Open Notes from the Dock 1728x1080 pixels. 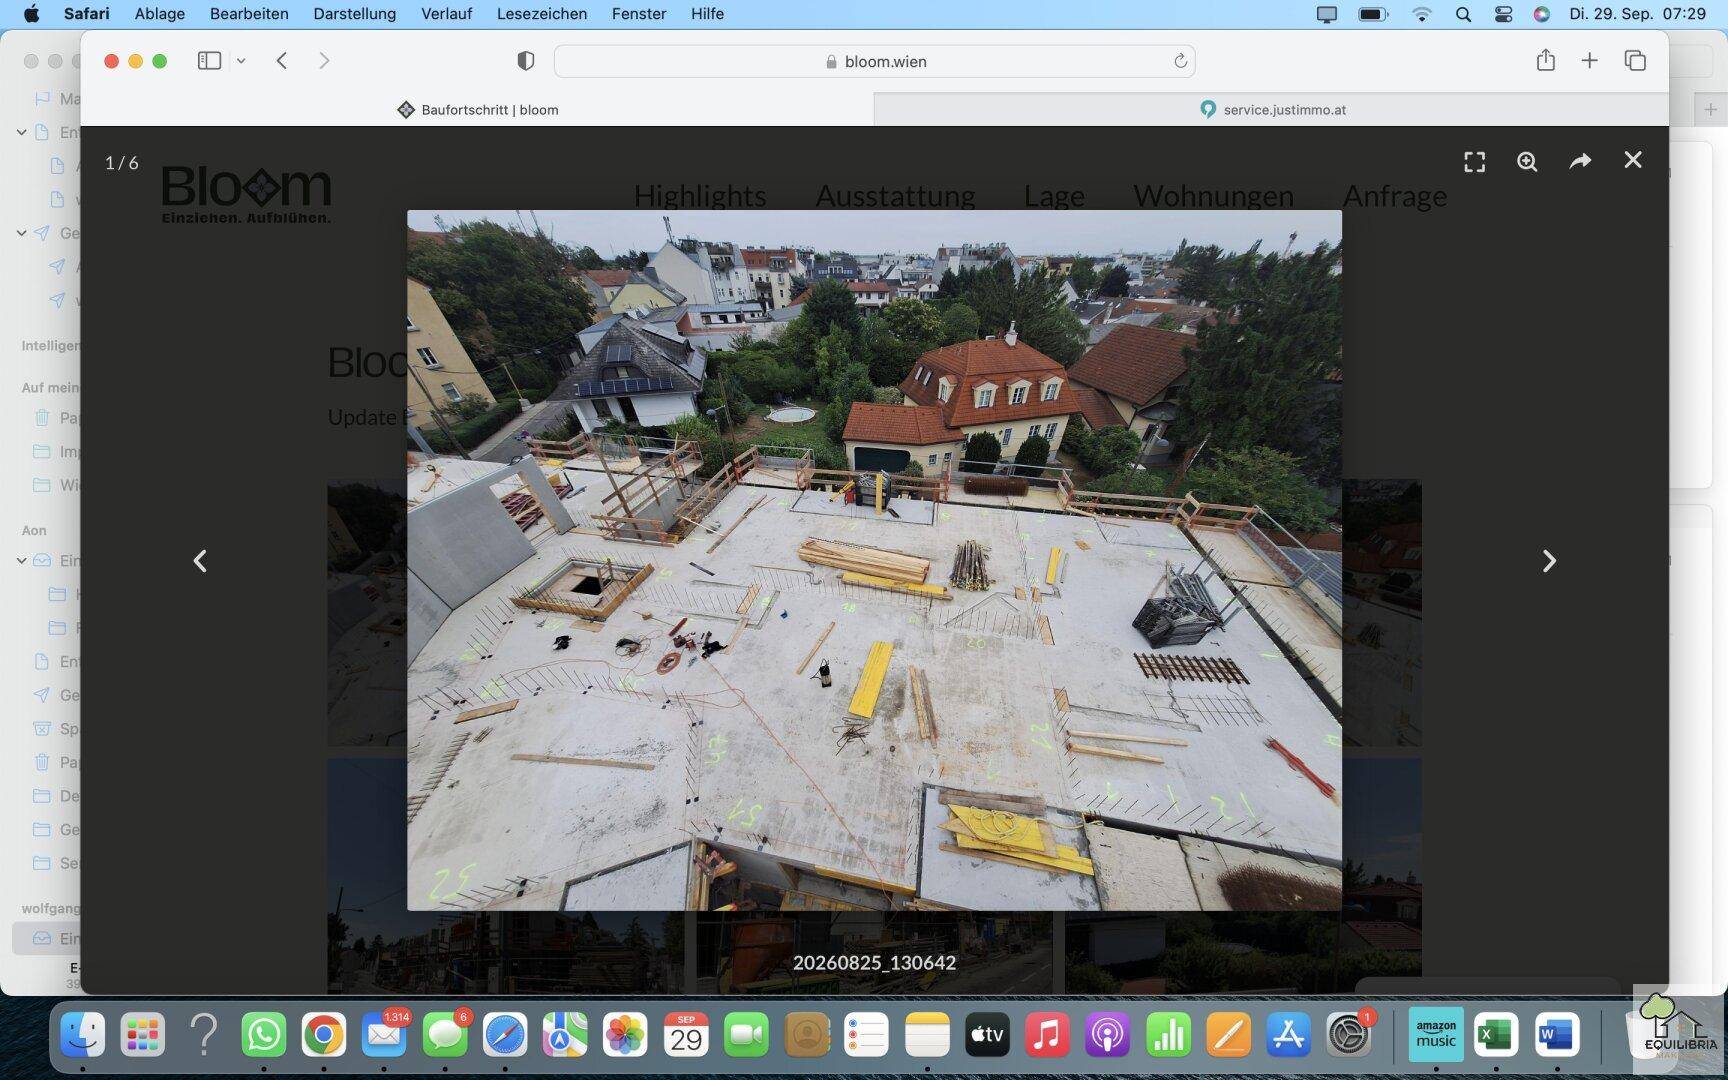point(927,1035)
